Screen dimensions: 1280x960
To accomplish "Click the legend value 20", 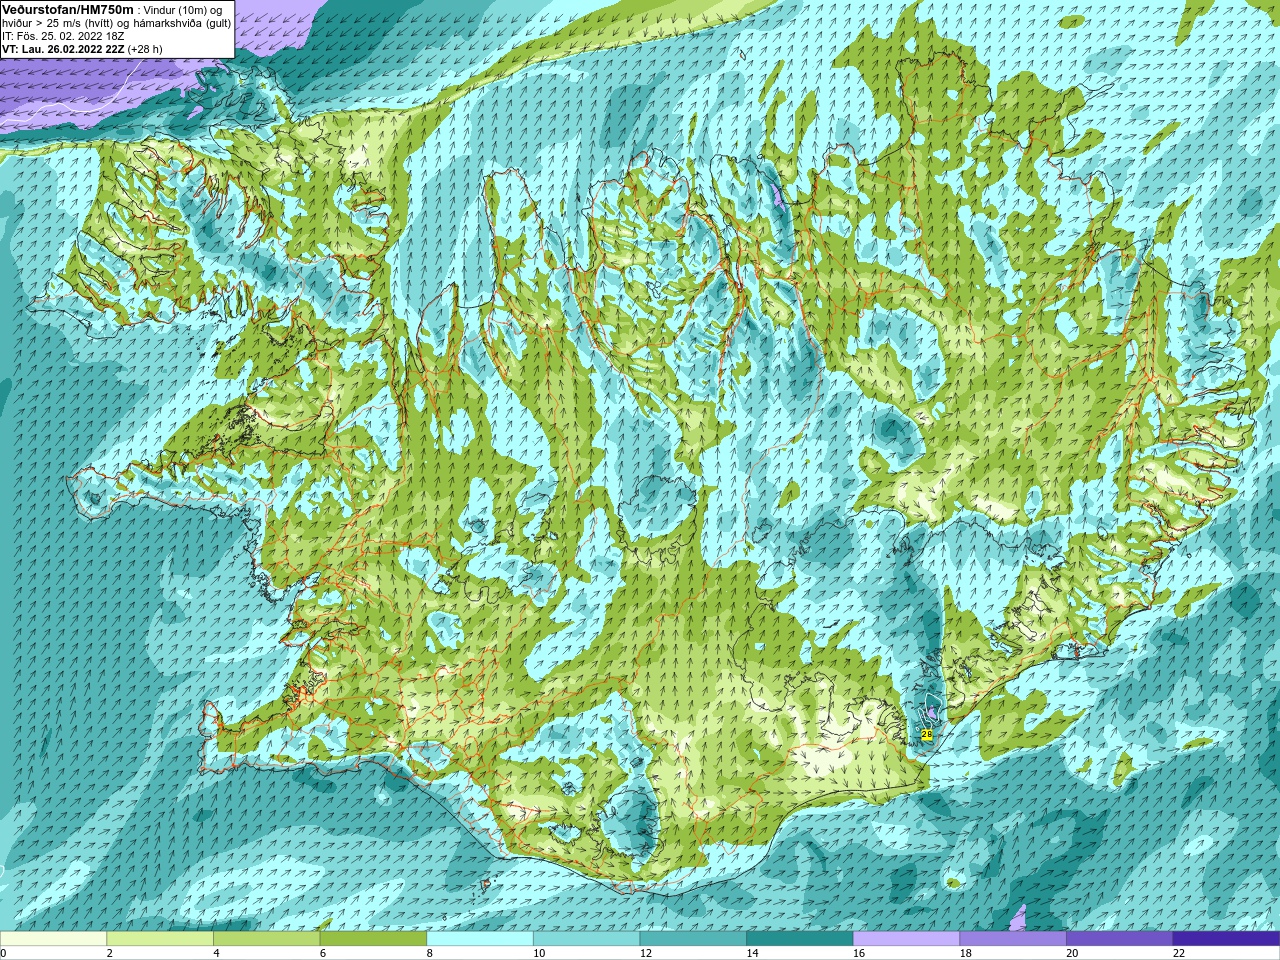I will point(1072,954).
